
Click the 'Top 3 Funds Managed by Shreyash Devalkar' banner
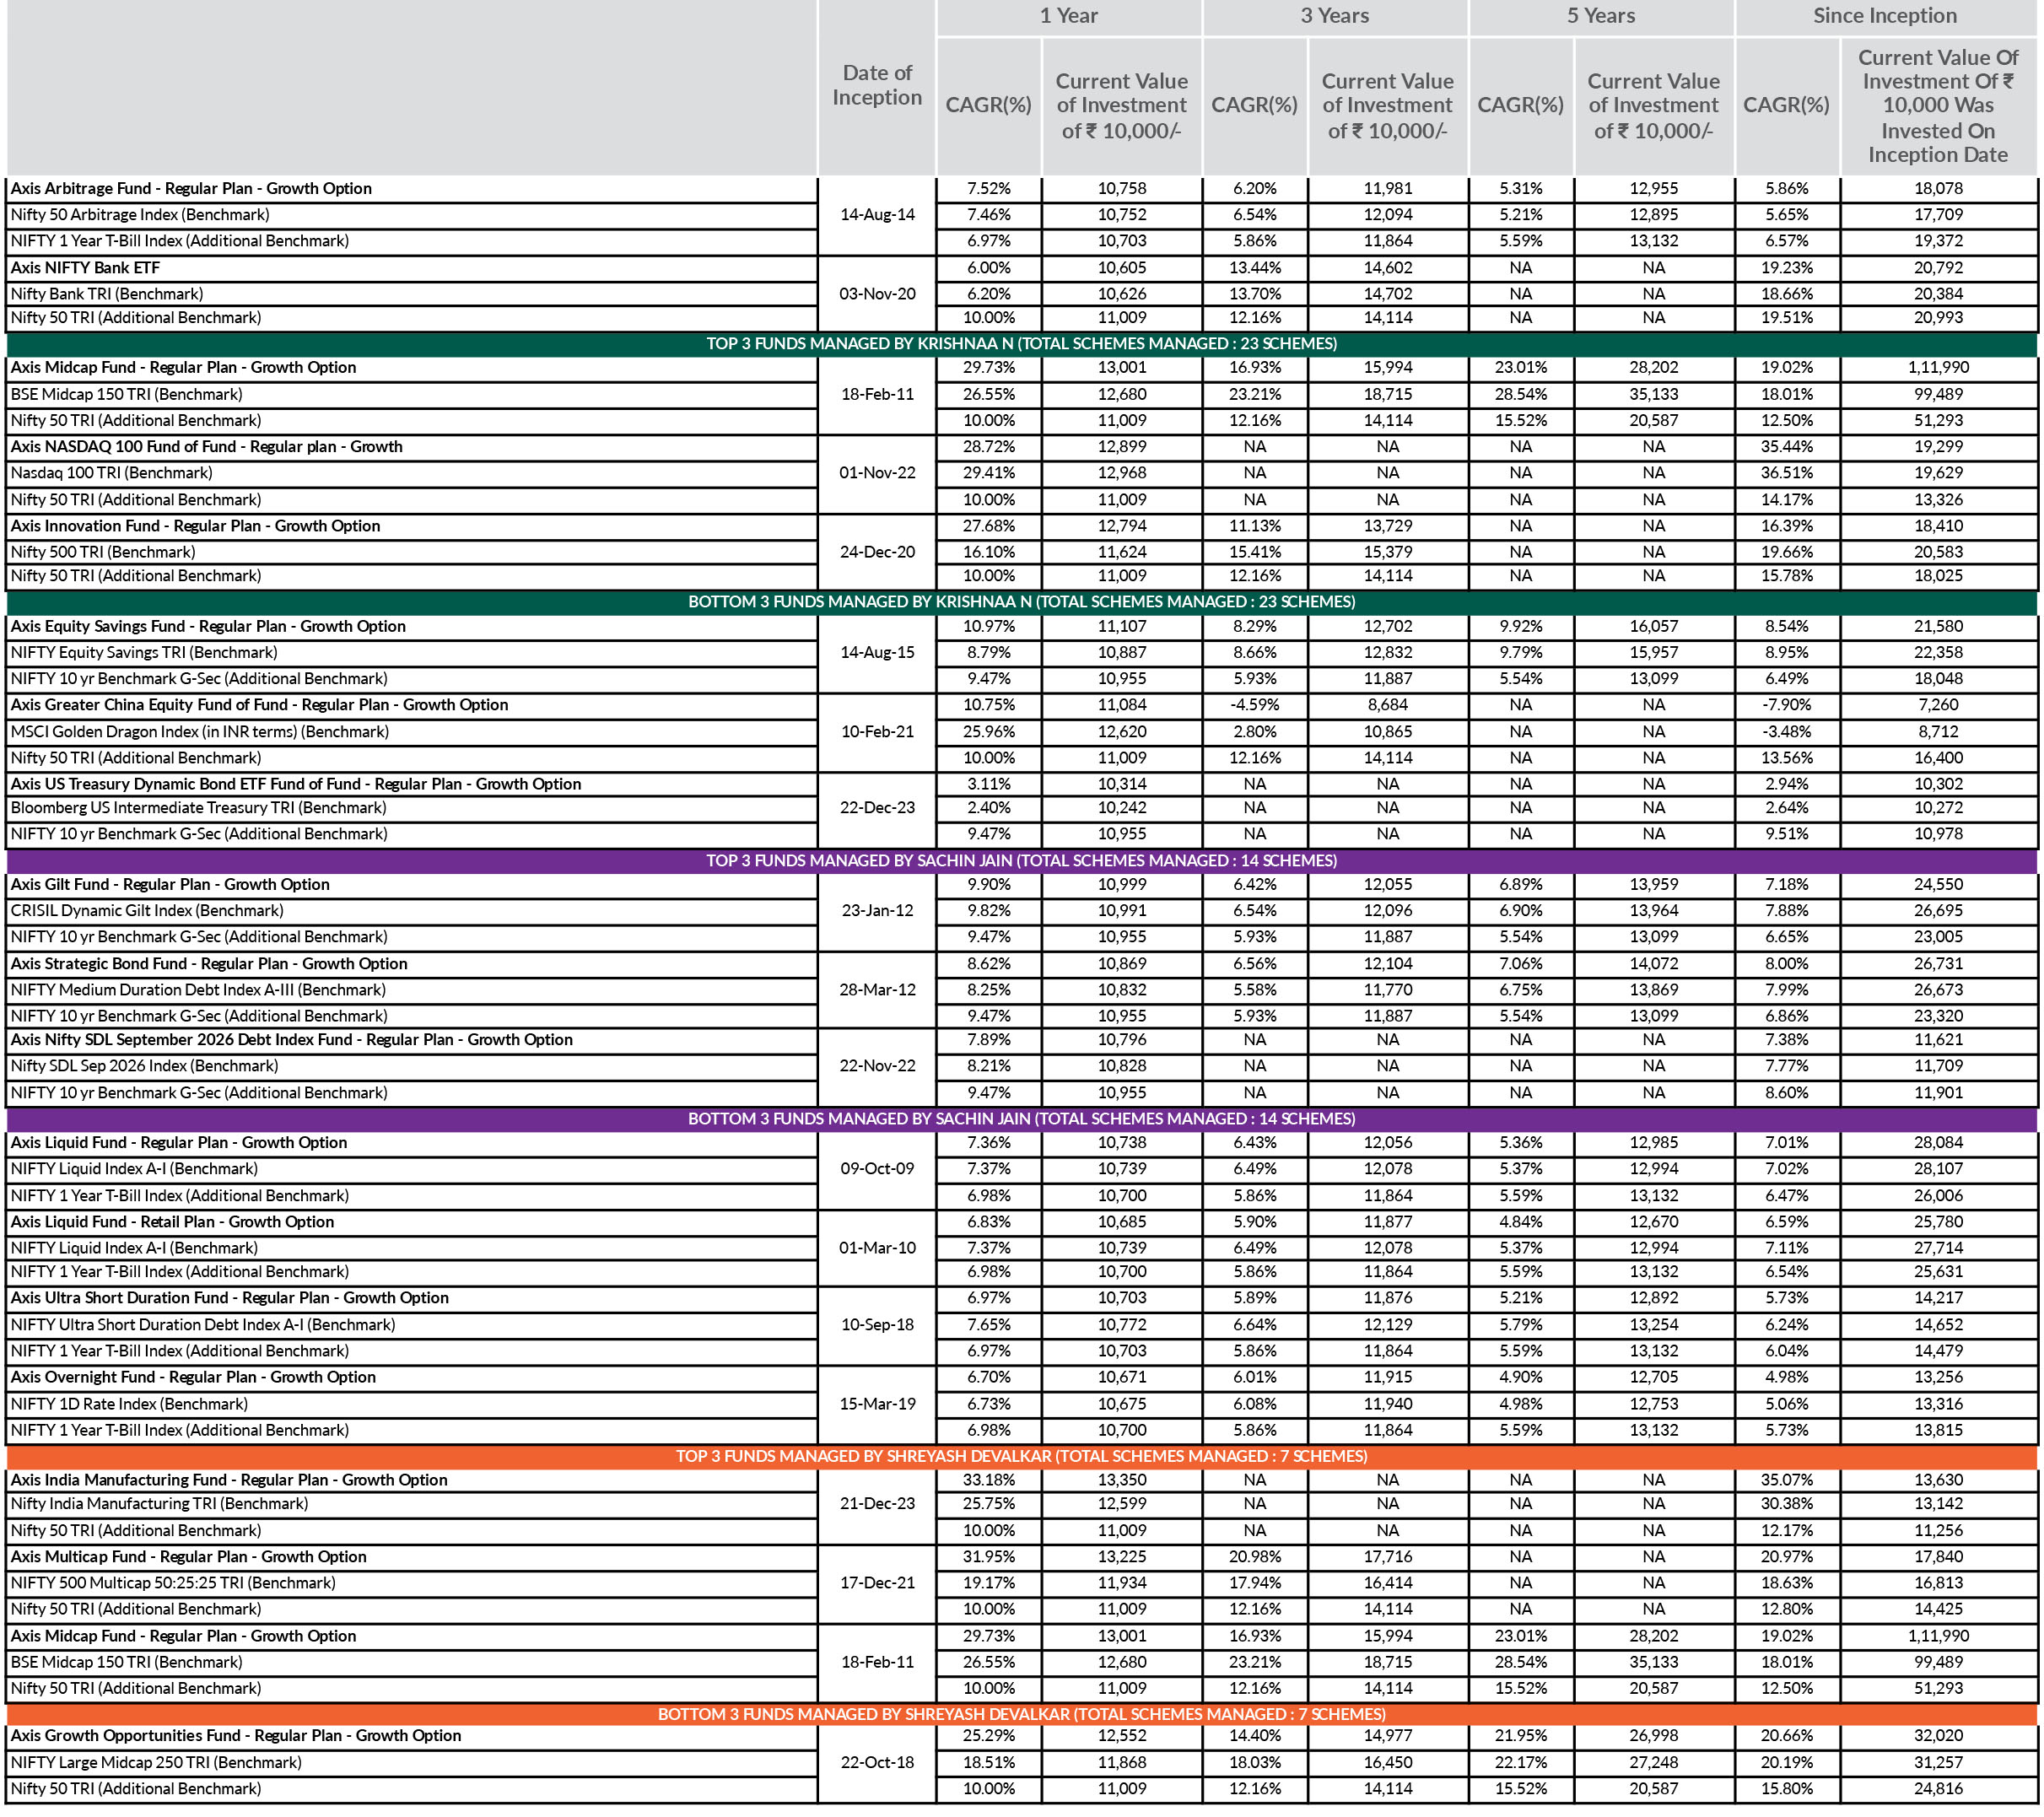click(1021, 1456)
